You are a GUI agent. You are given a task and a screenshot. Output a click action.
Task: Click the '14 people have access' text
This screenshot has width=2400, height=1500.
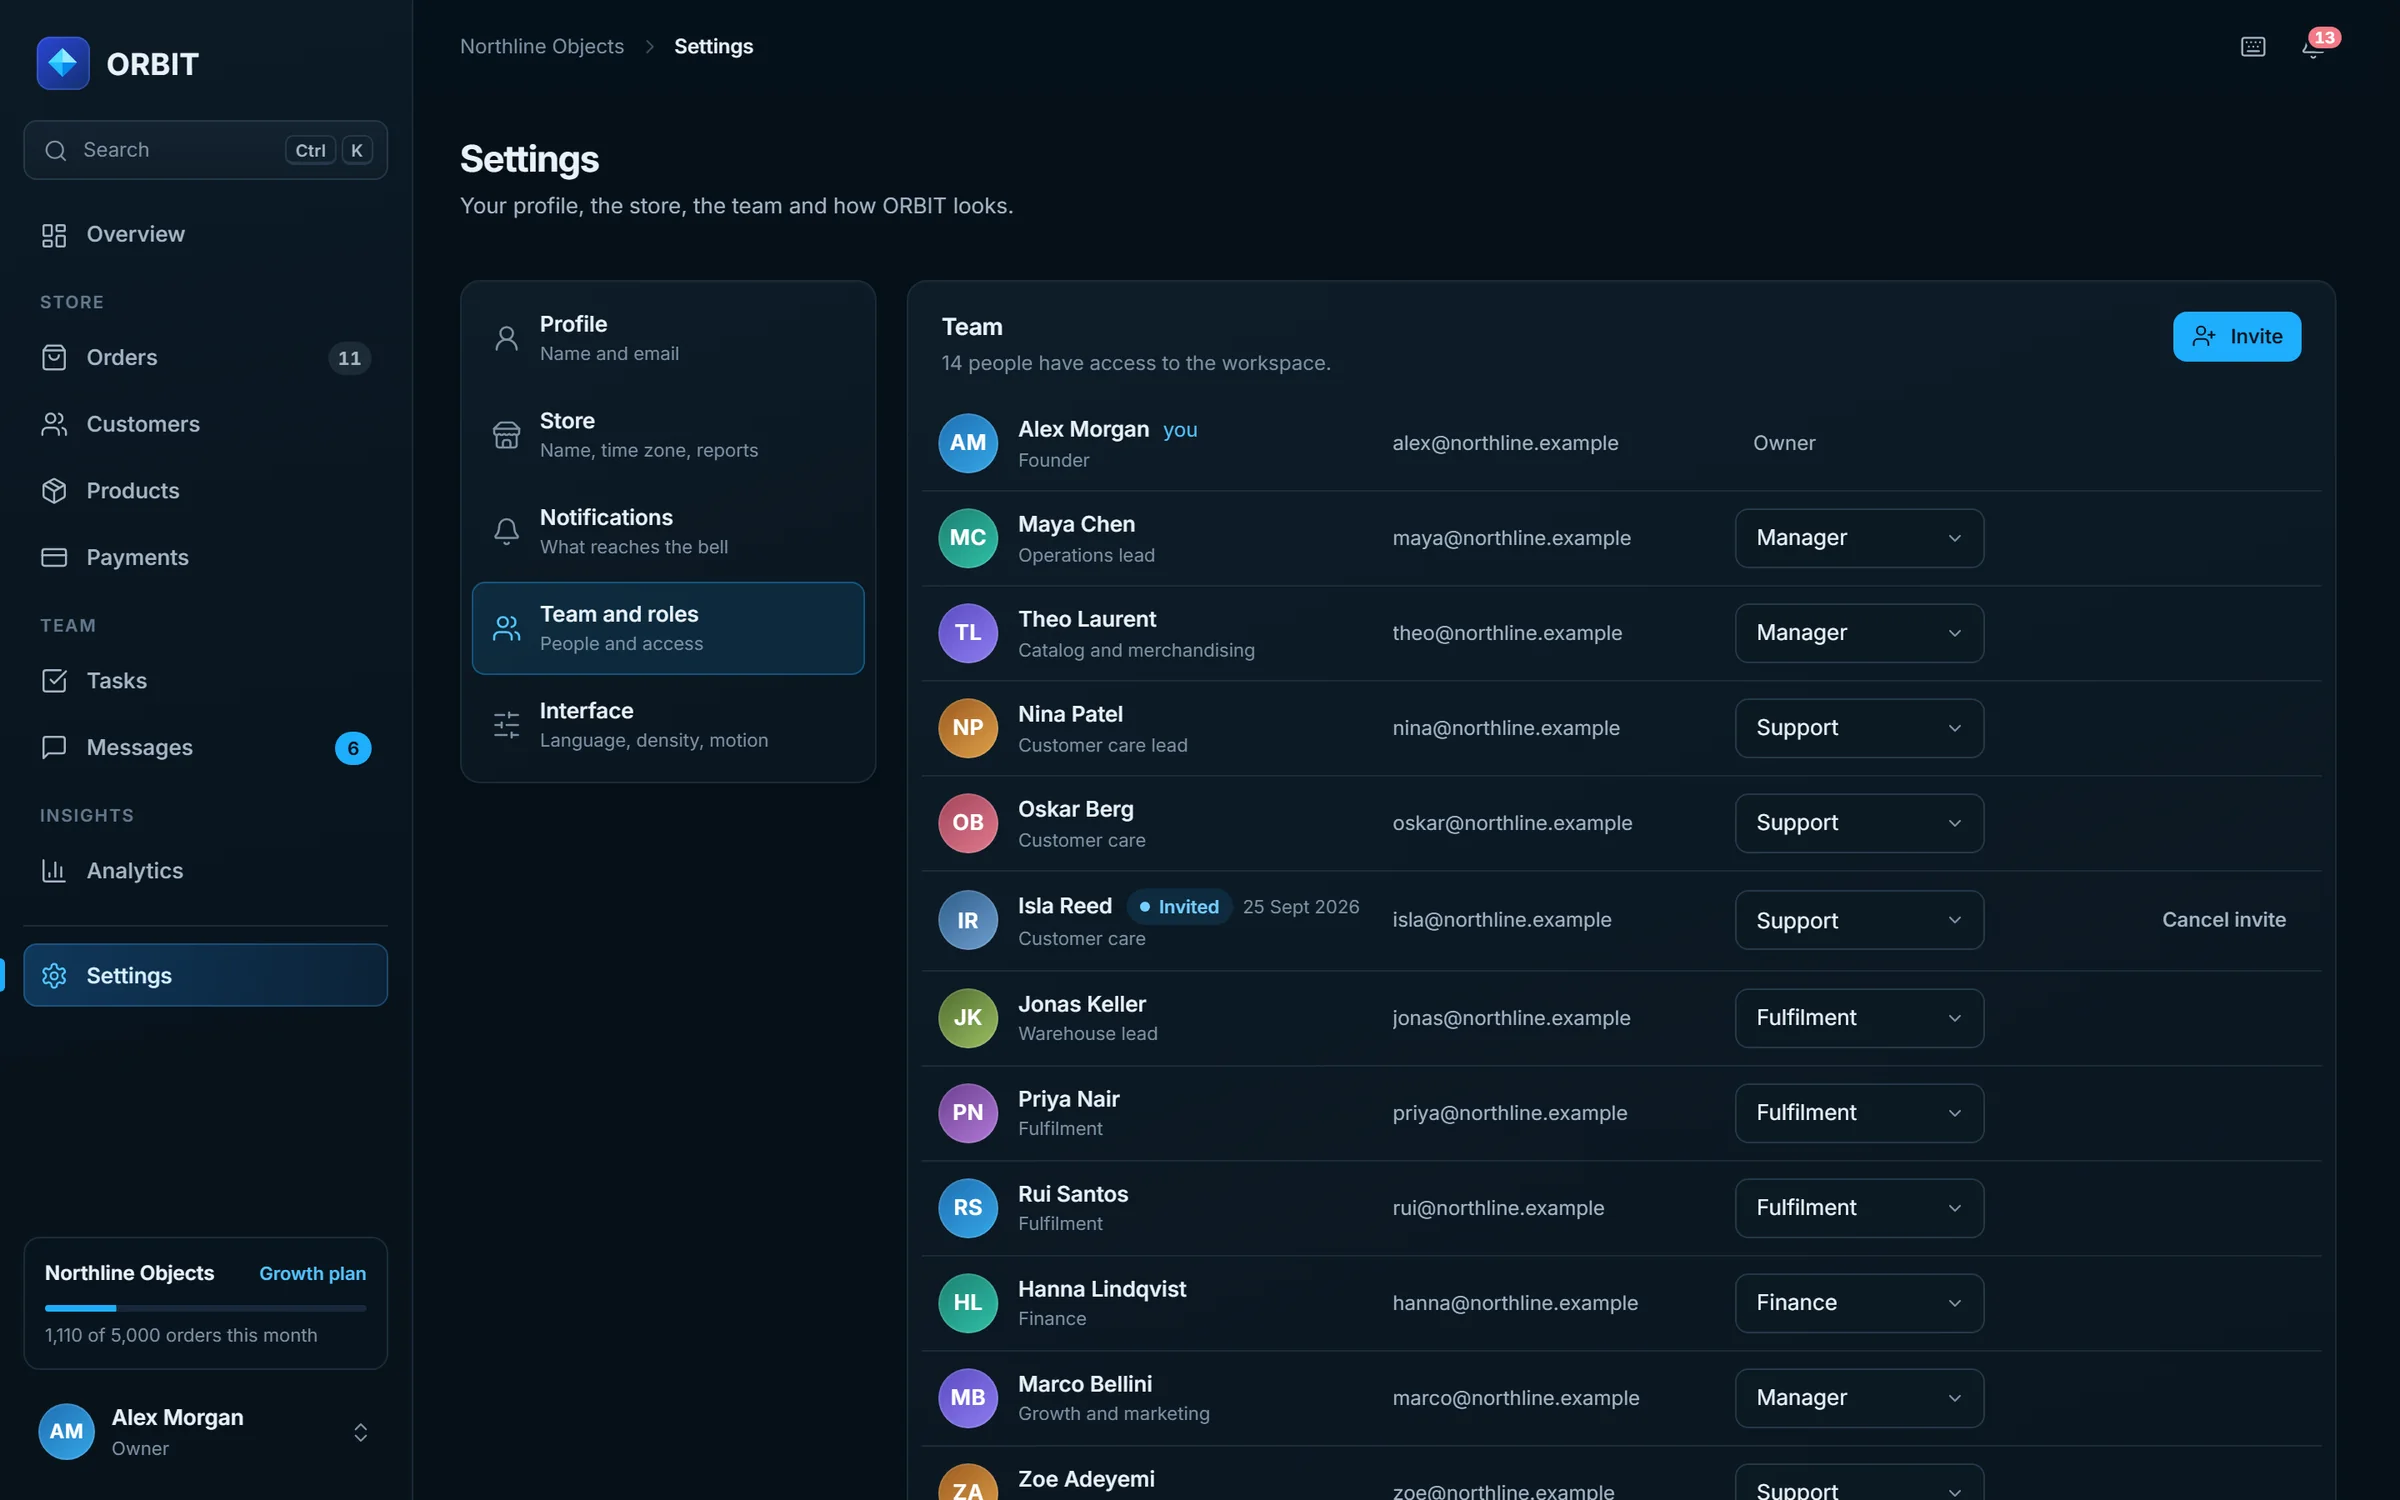point(1136,363)
